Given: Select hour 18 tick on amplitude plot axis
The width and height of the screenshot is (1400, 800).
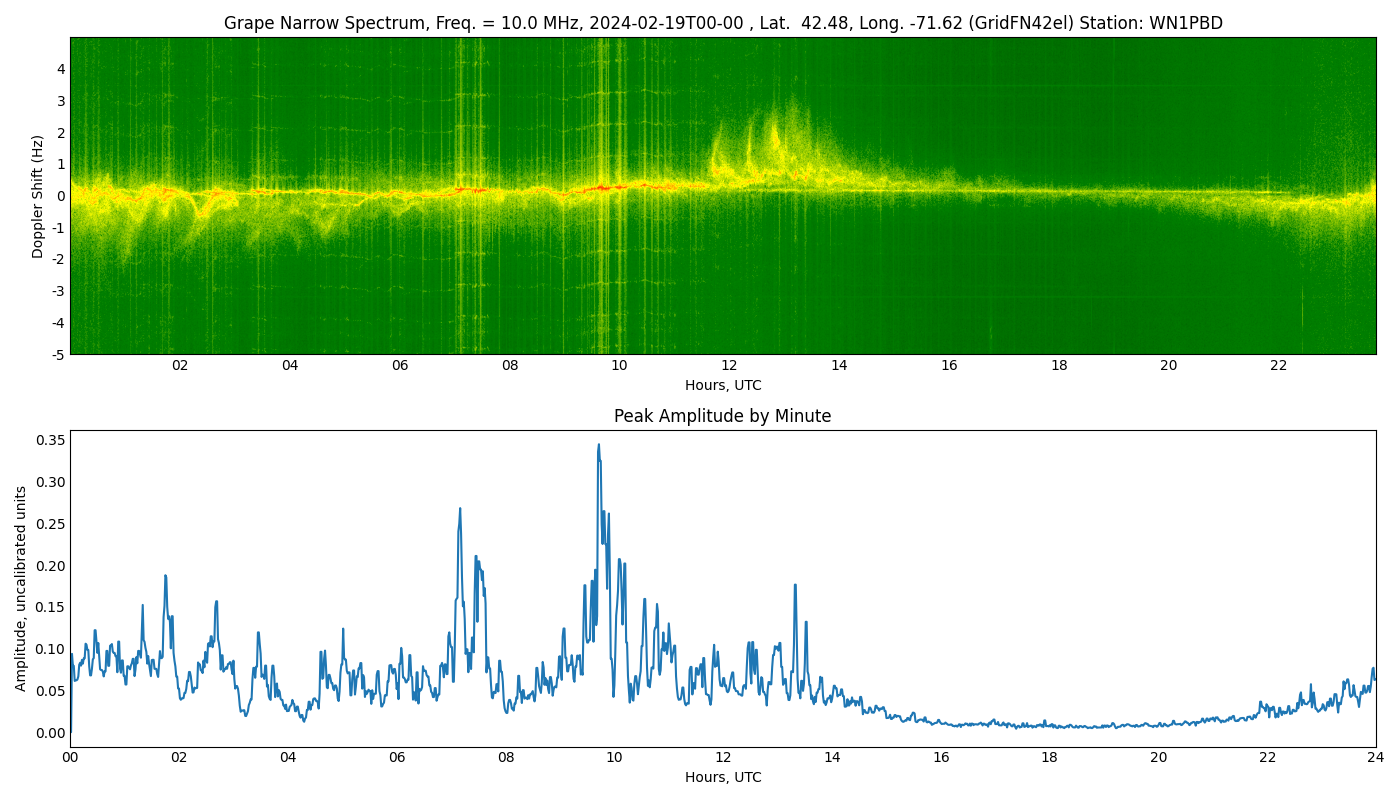Looking at the screenshot, I should pos(1049,758).
